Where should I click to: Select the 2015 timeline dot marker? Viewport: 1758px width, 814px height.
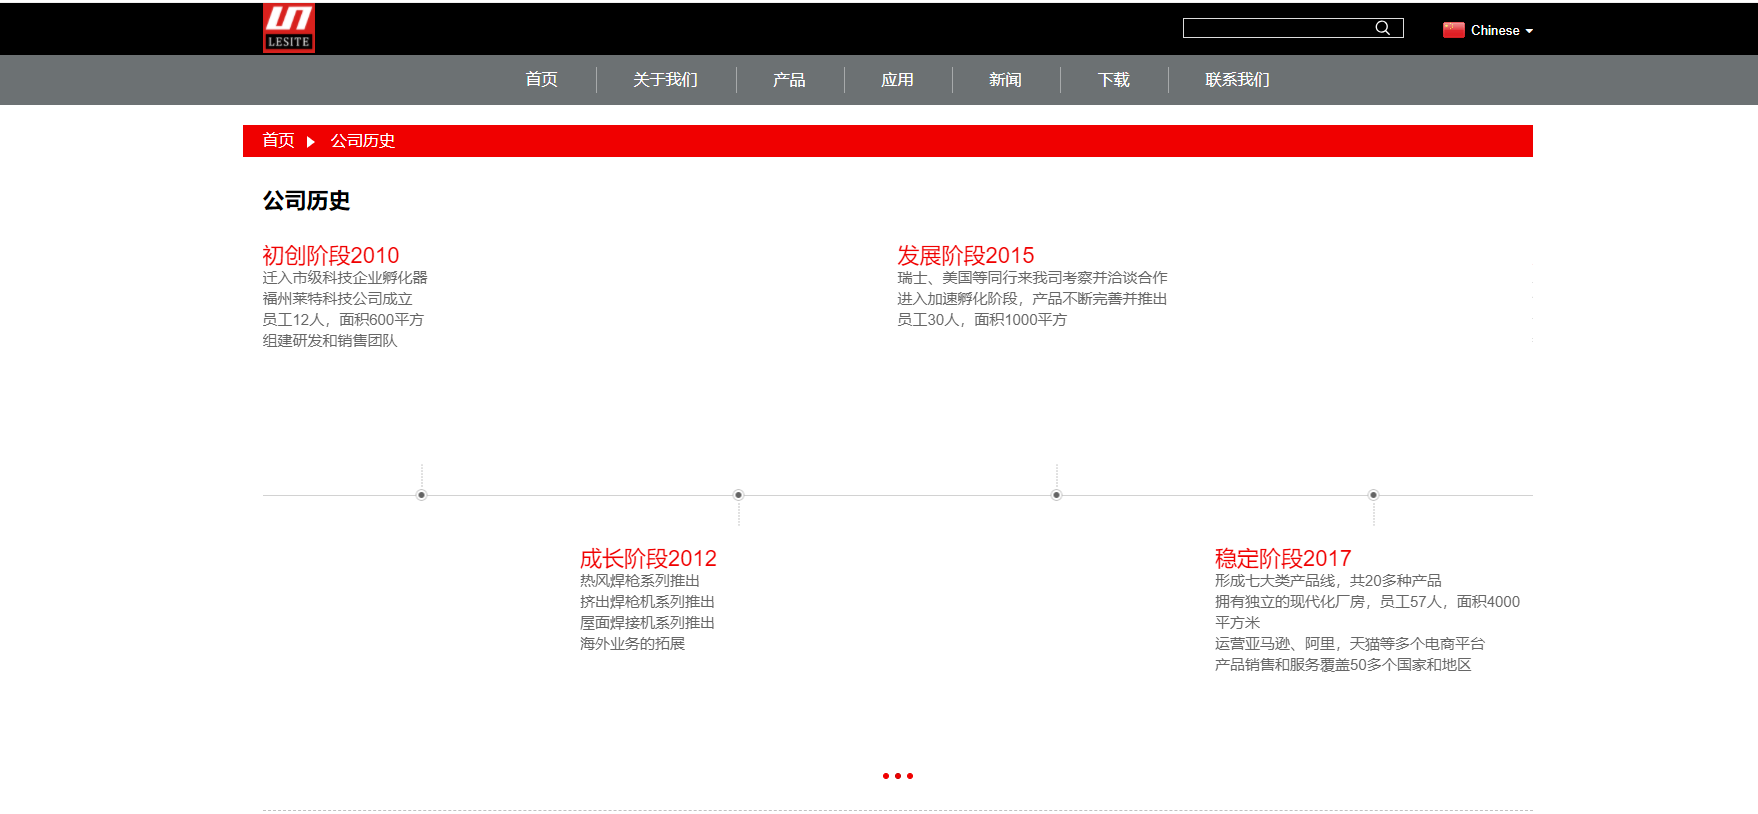pos(1056,495)
